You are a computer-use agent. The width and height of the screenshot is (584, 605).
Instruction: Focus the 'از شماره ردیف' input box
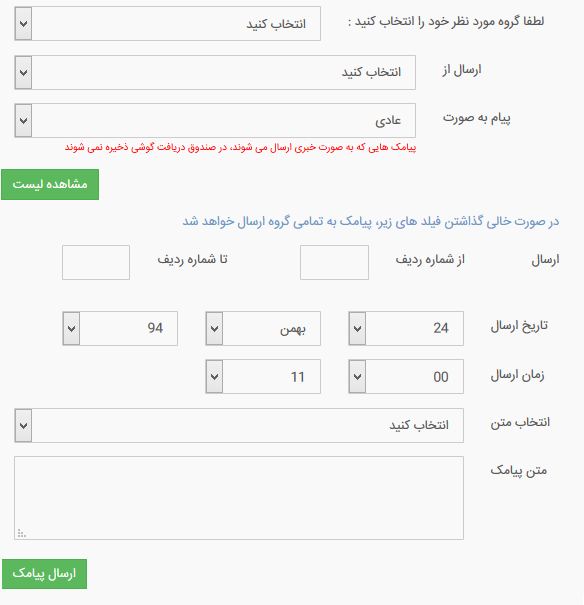point(334,262)
